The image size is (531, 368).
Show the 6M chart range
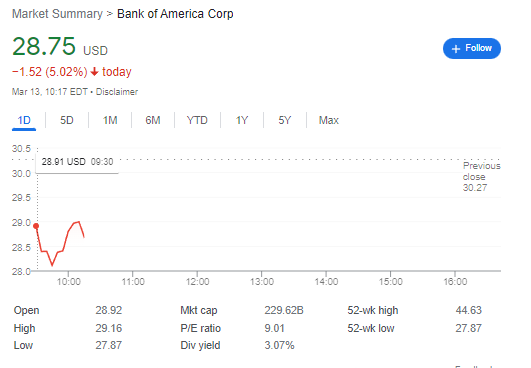pos(153,120)
